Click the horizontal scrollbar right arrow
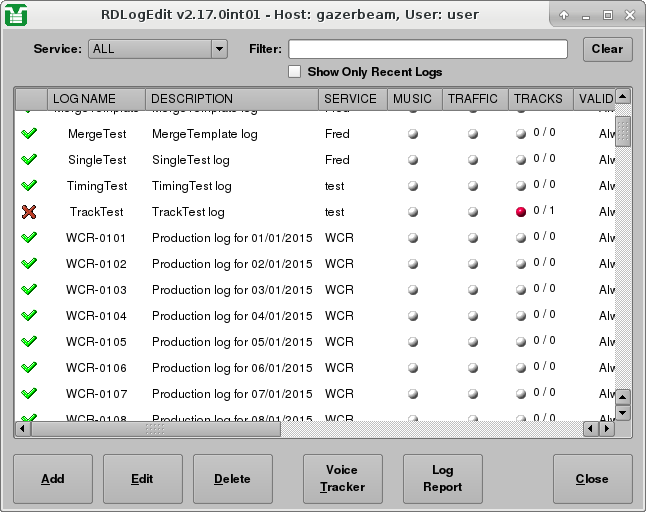 606,429
